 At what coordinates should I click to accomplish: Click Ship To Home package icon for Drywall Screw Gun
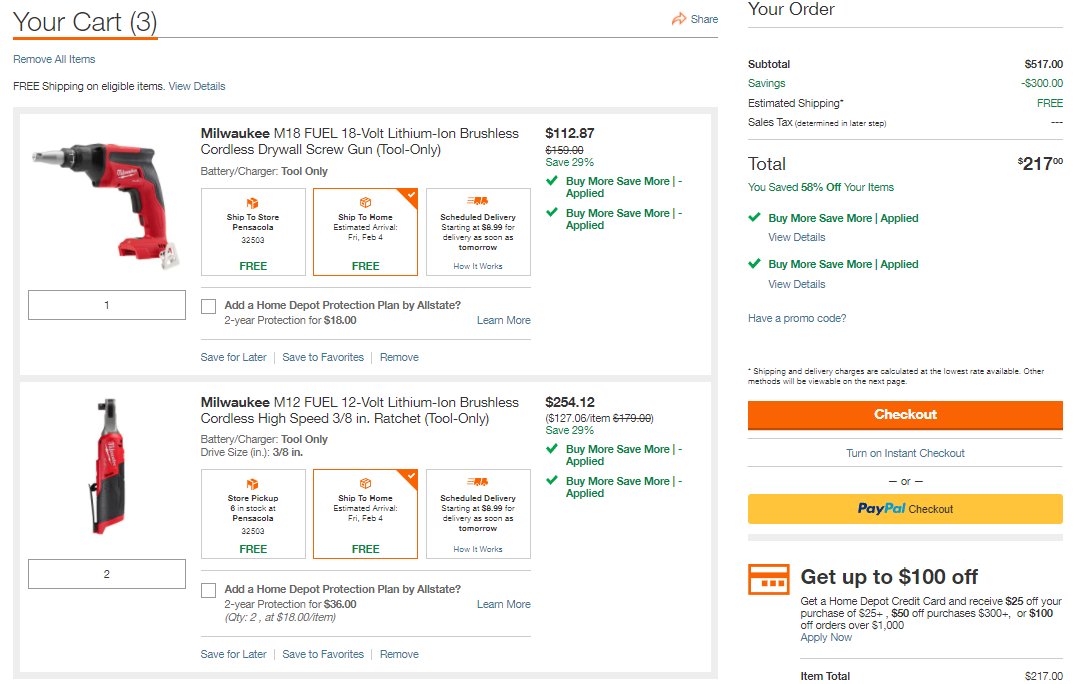click(365, 202)
